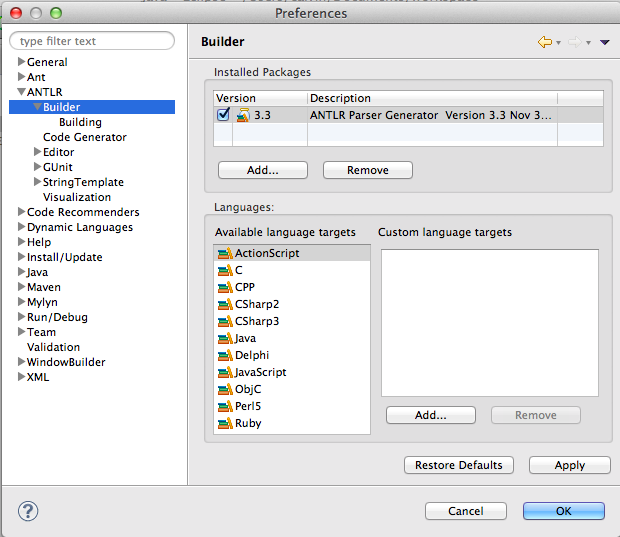The image size is (620, 537).
Task: Expand the Help preferences node
Action: 21,242
